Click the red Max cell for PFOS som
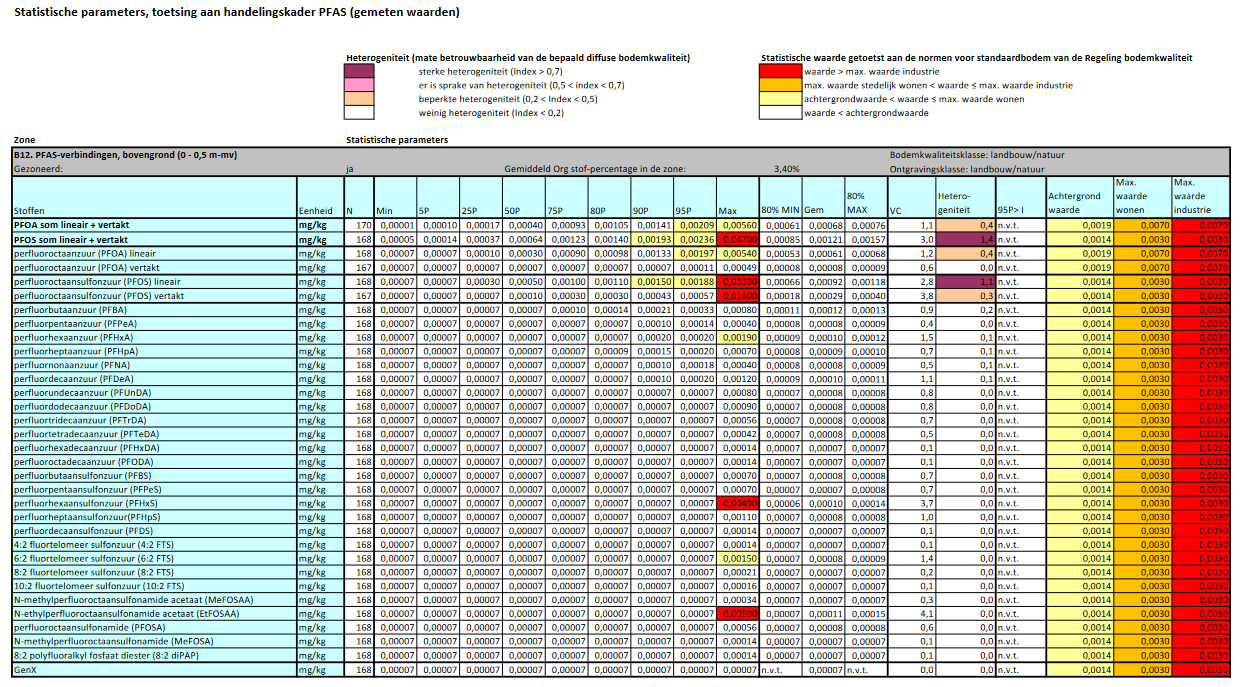The image size is (1241, 687). tap(738, 240)
